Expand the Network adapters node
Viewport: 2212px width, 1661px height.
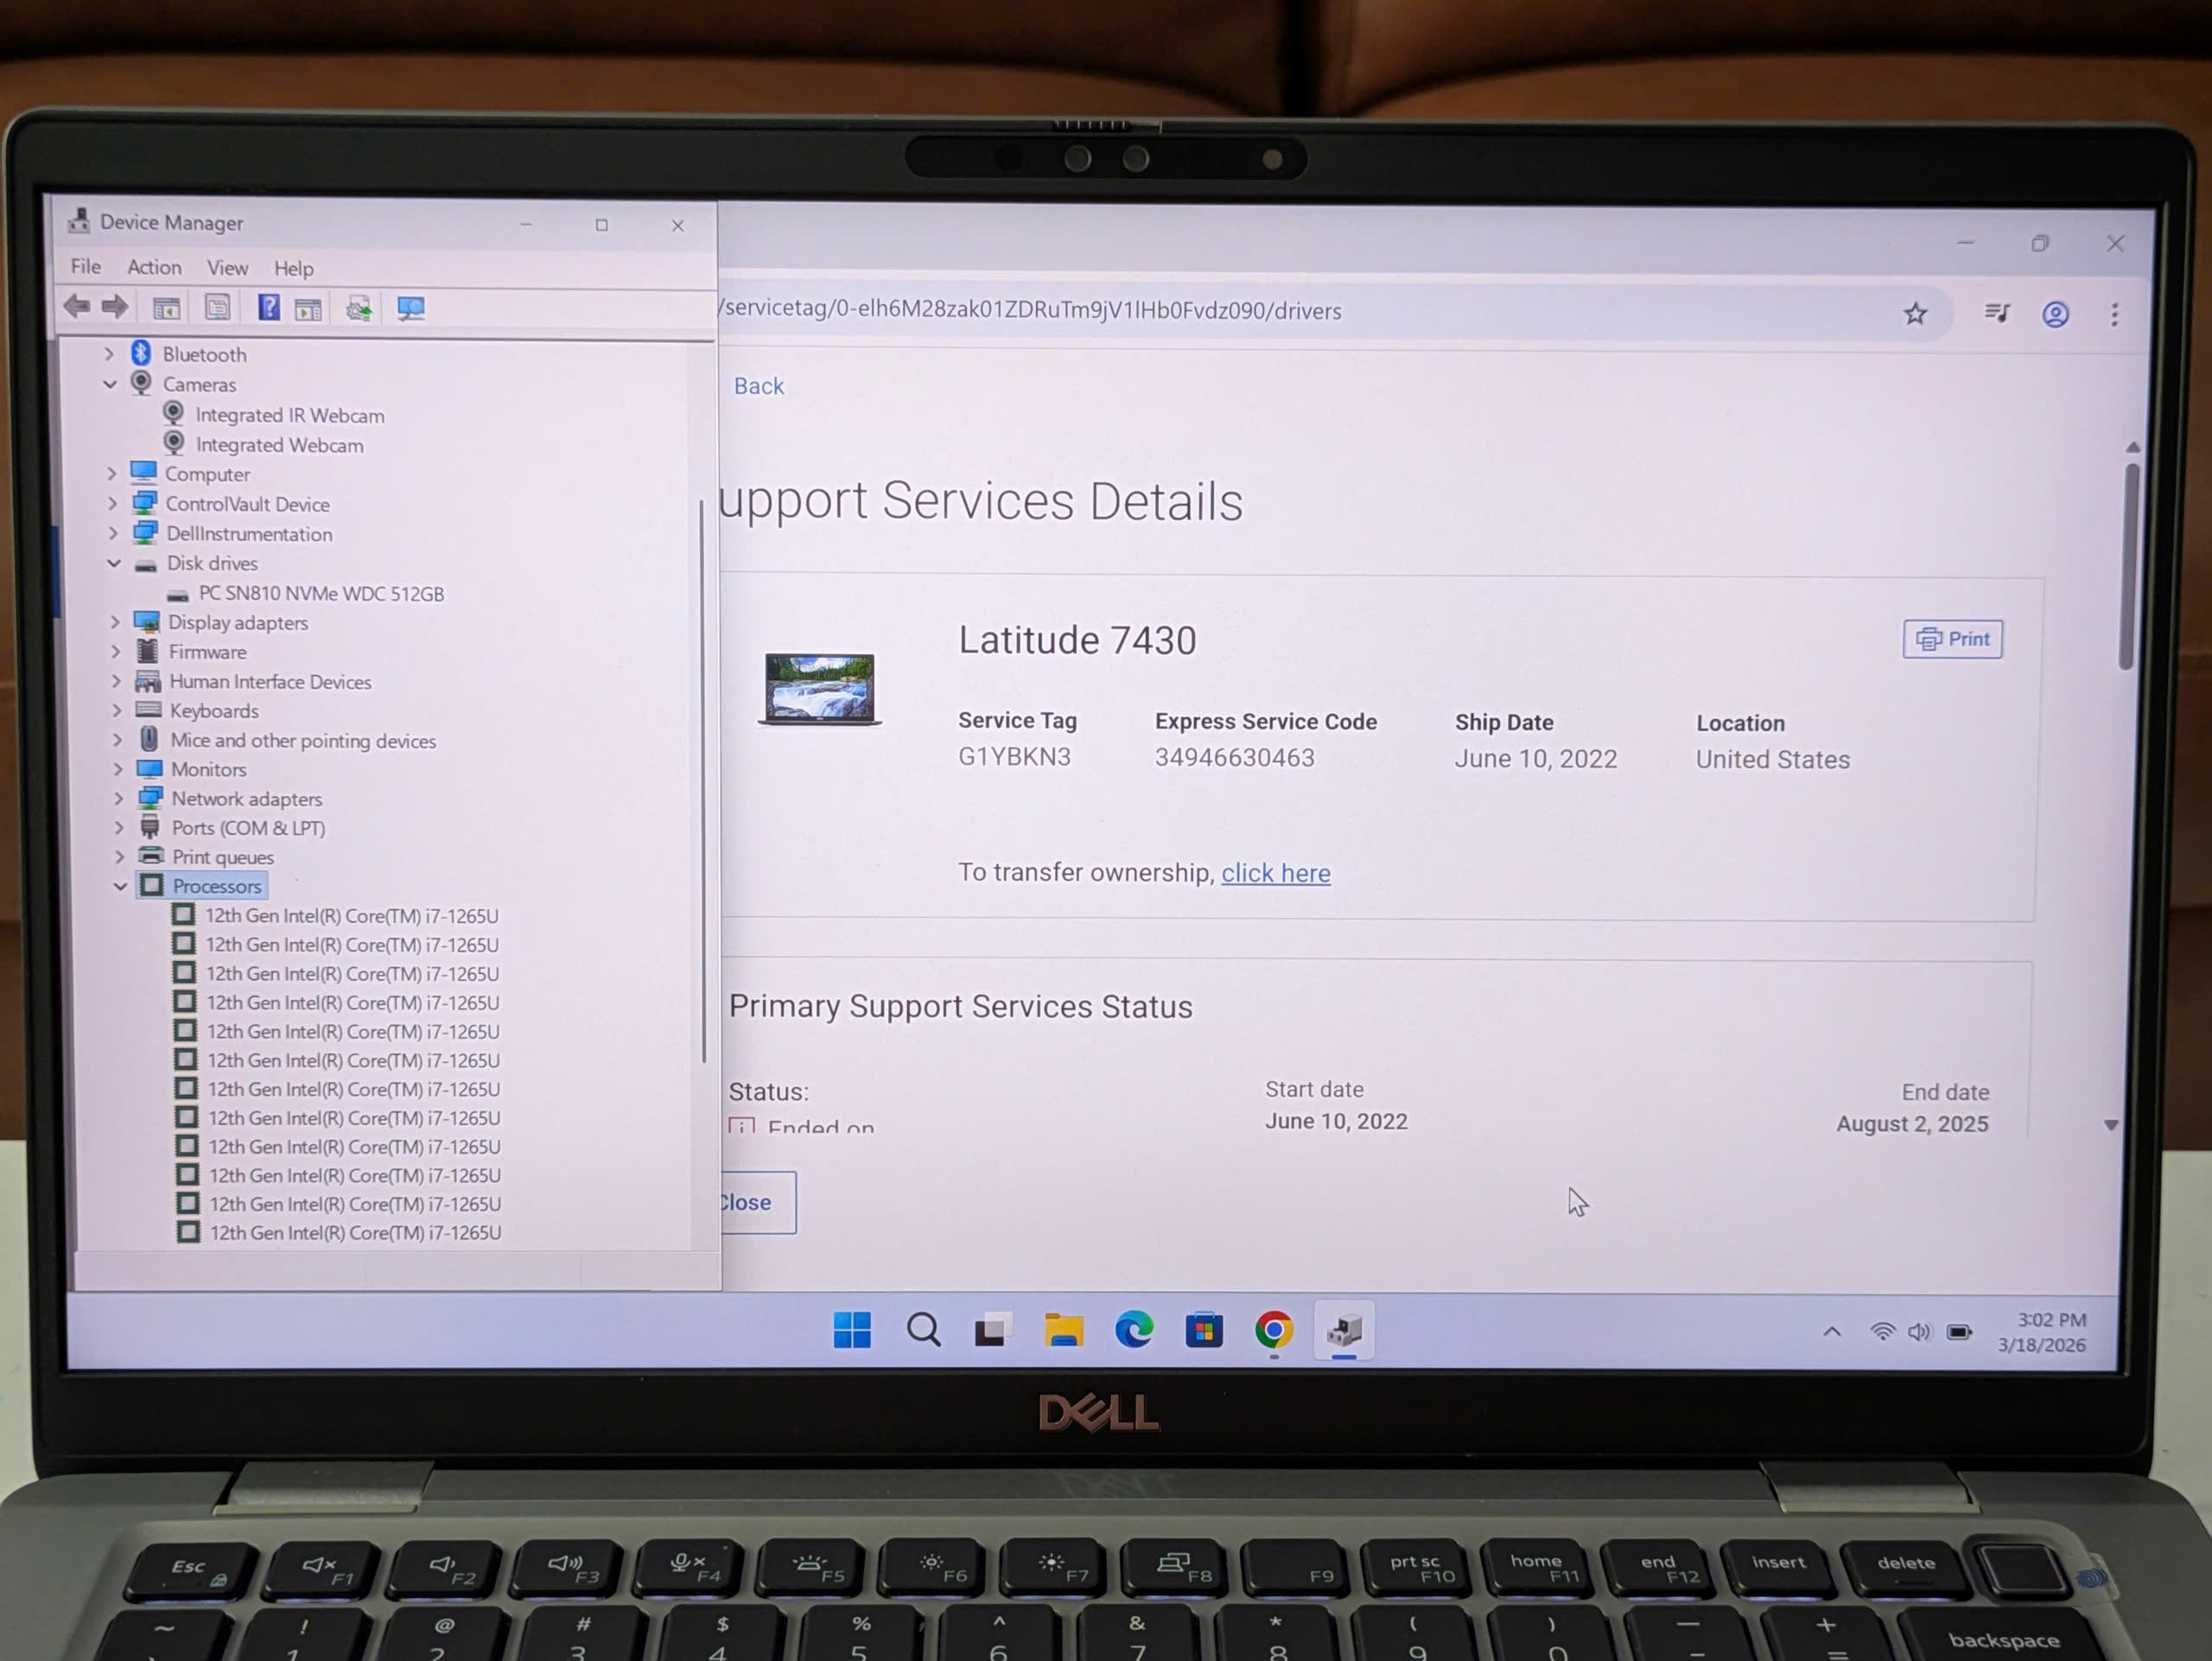[118, 798]
